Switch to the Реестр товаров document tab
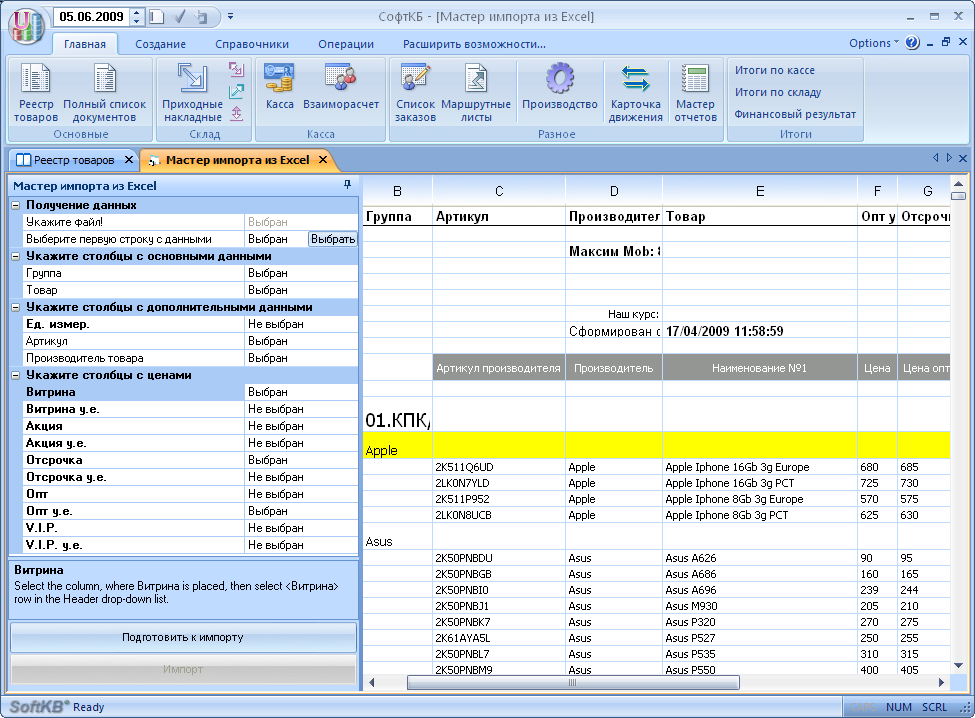The width and height of the screenshot is (975, 718). coord(73,160)
